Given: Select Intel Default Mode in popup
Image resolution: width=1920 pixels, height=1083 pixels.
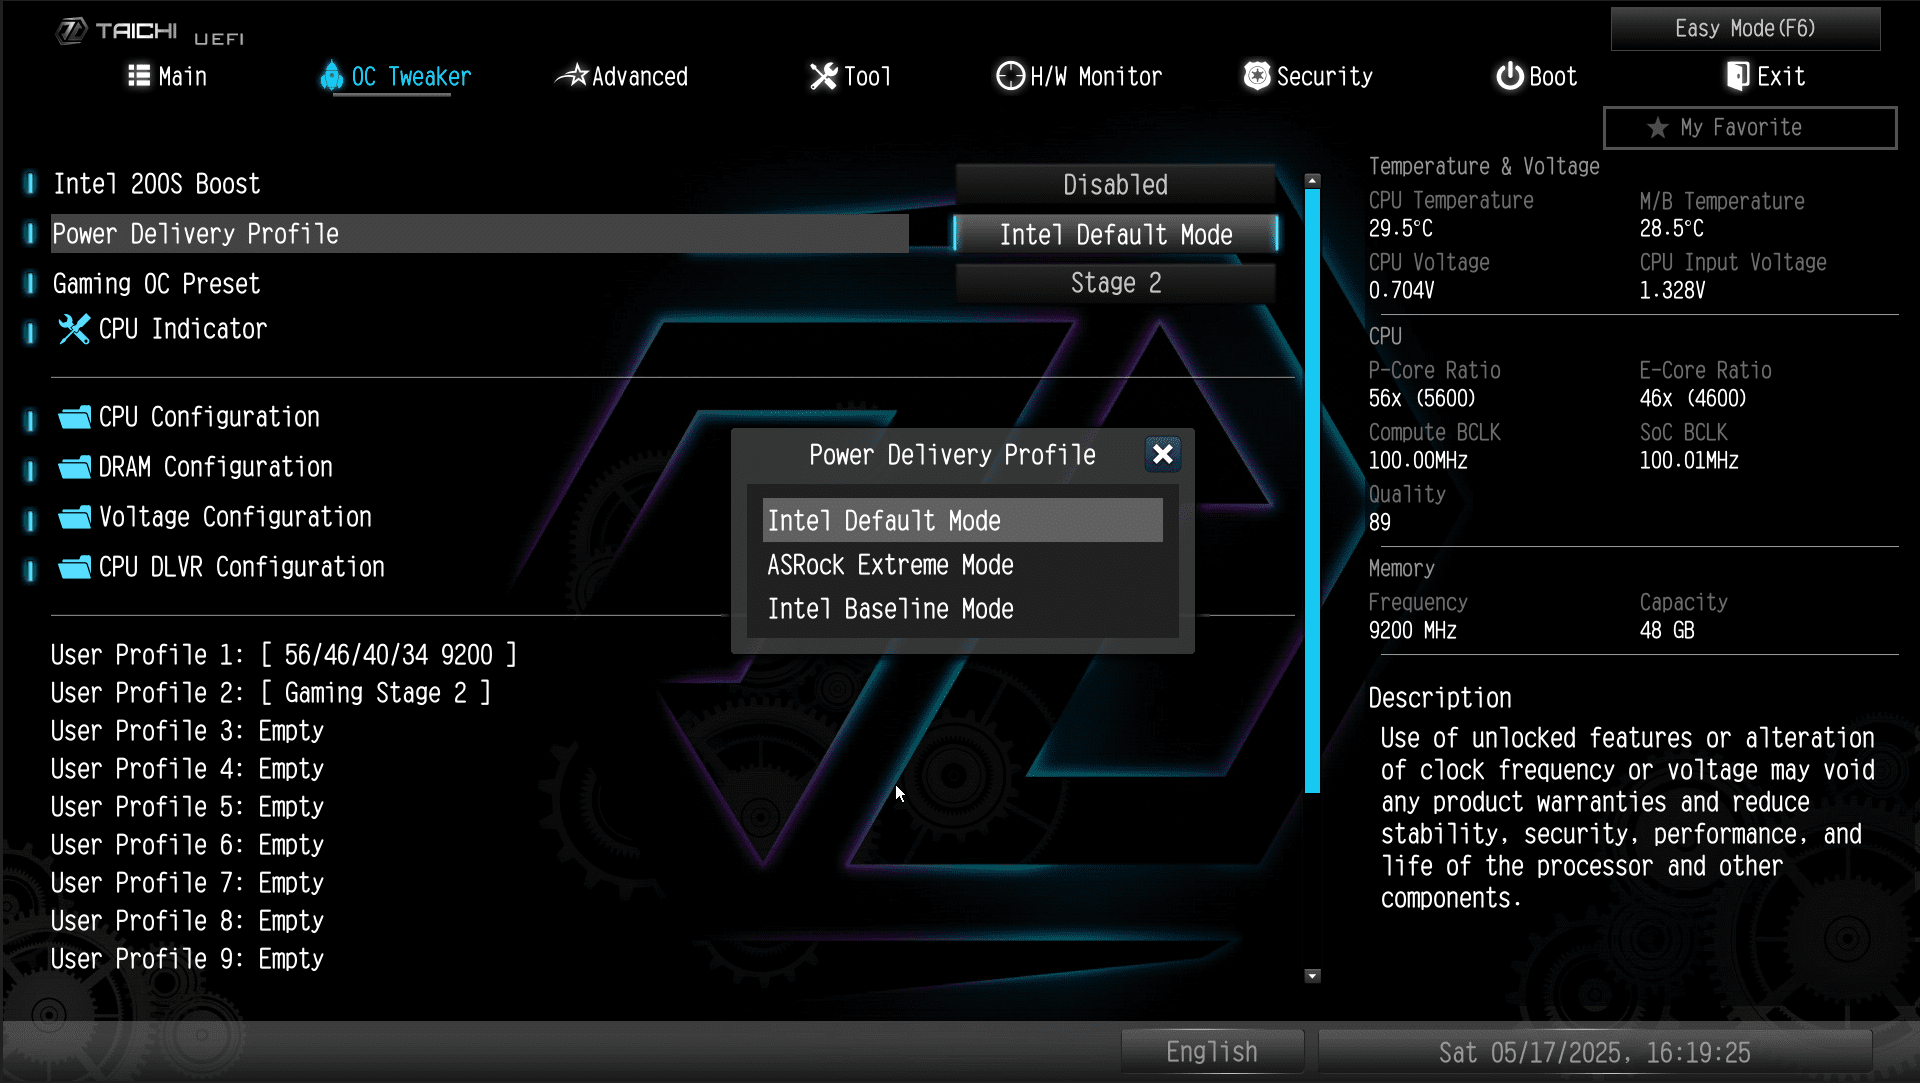Looking at the screenshot, I should pos(962,520).
